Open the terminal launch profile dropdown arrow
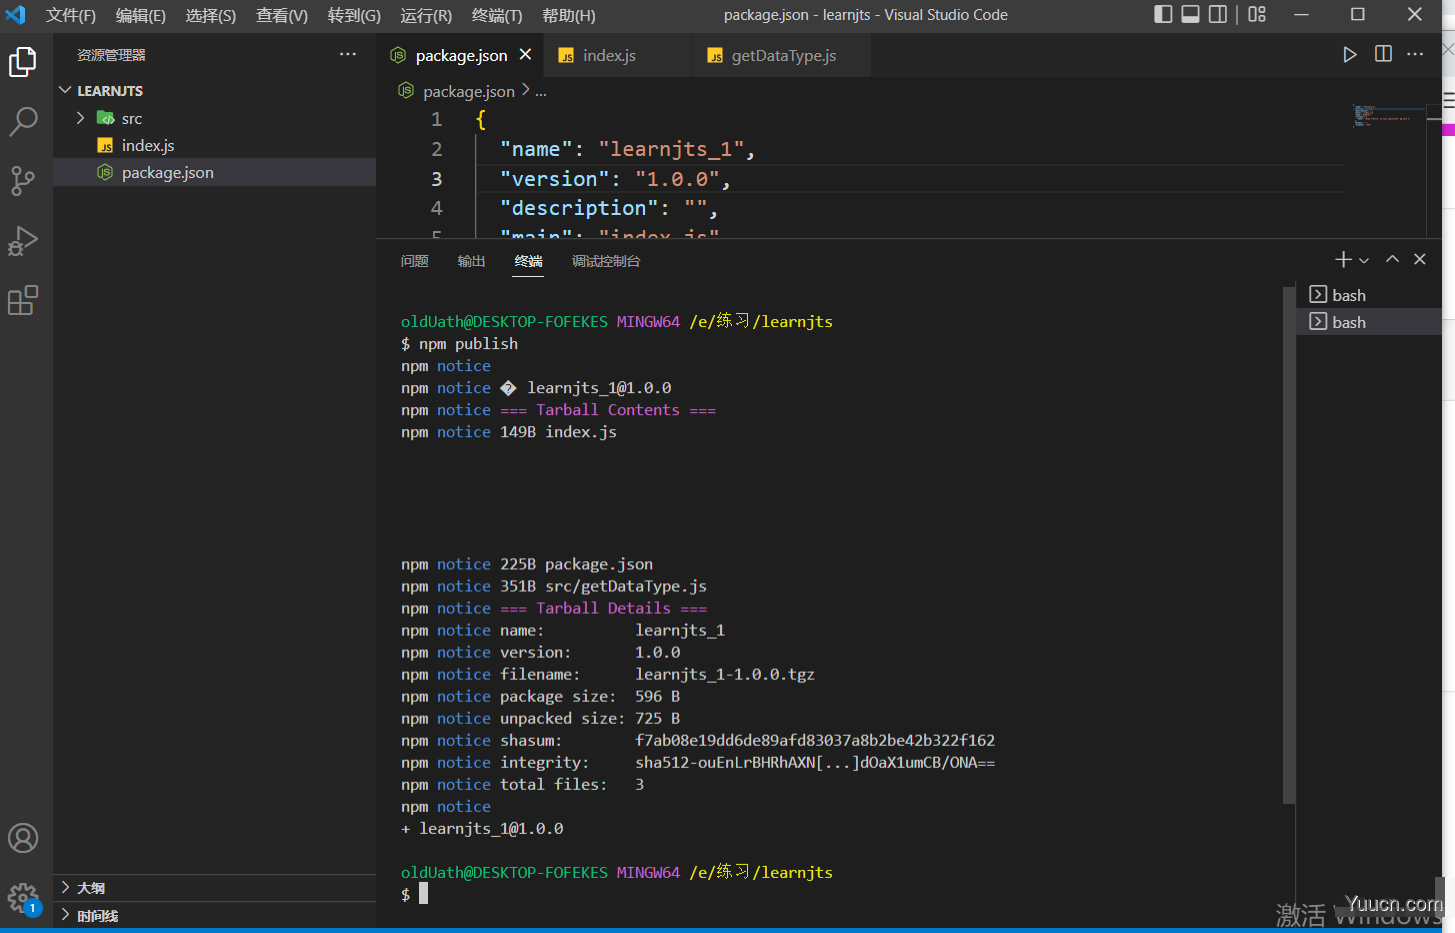The width and height of the screenshot is (1455, 933). click(x=1364, y=260)
